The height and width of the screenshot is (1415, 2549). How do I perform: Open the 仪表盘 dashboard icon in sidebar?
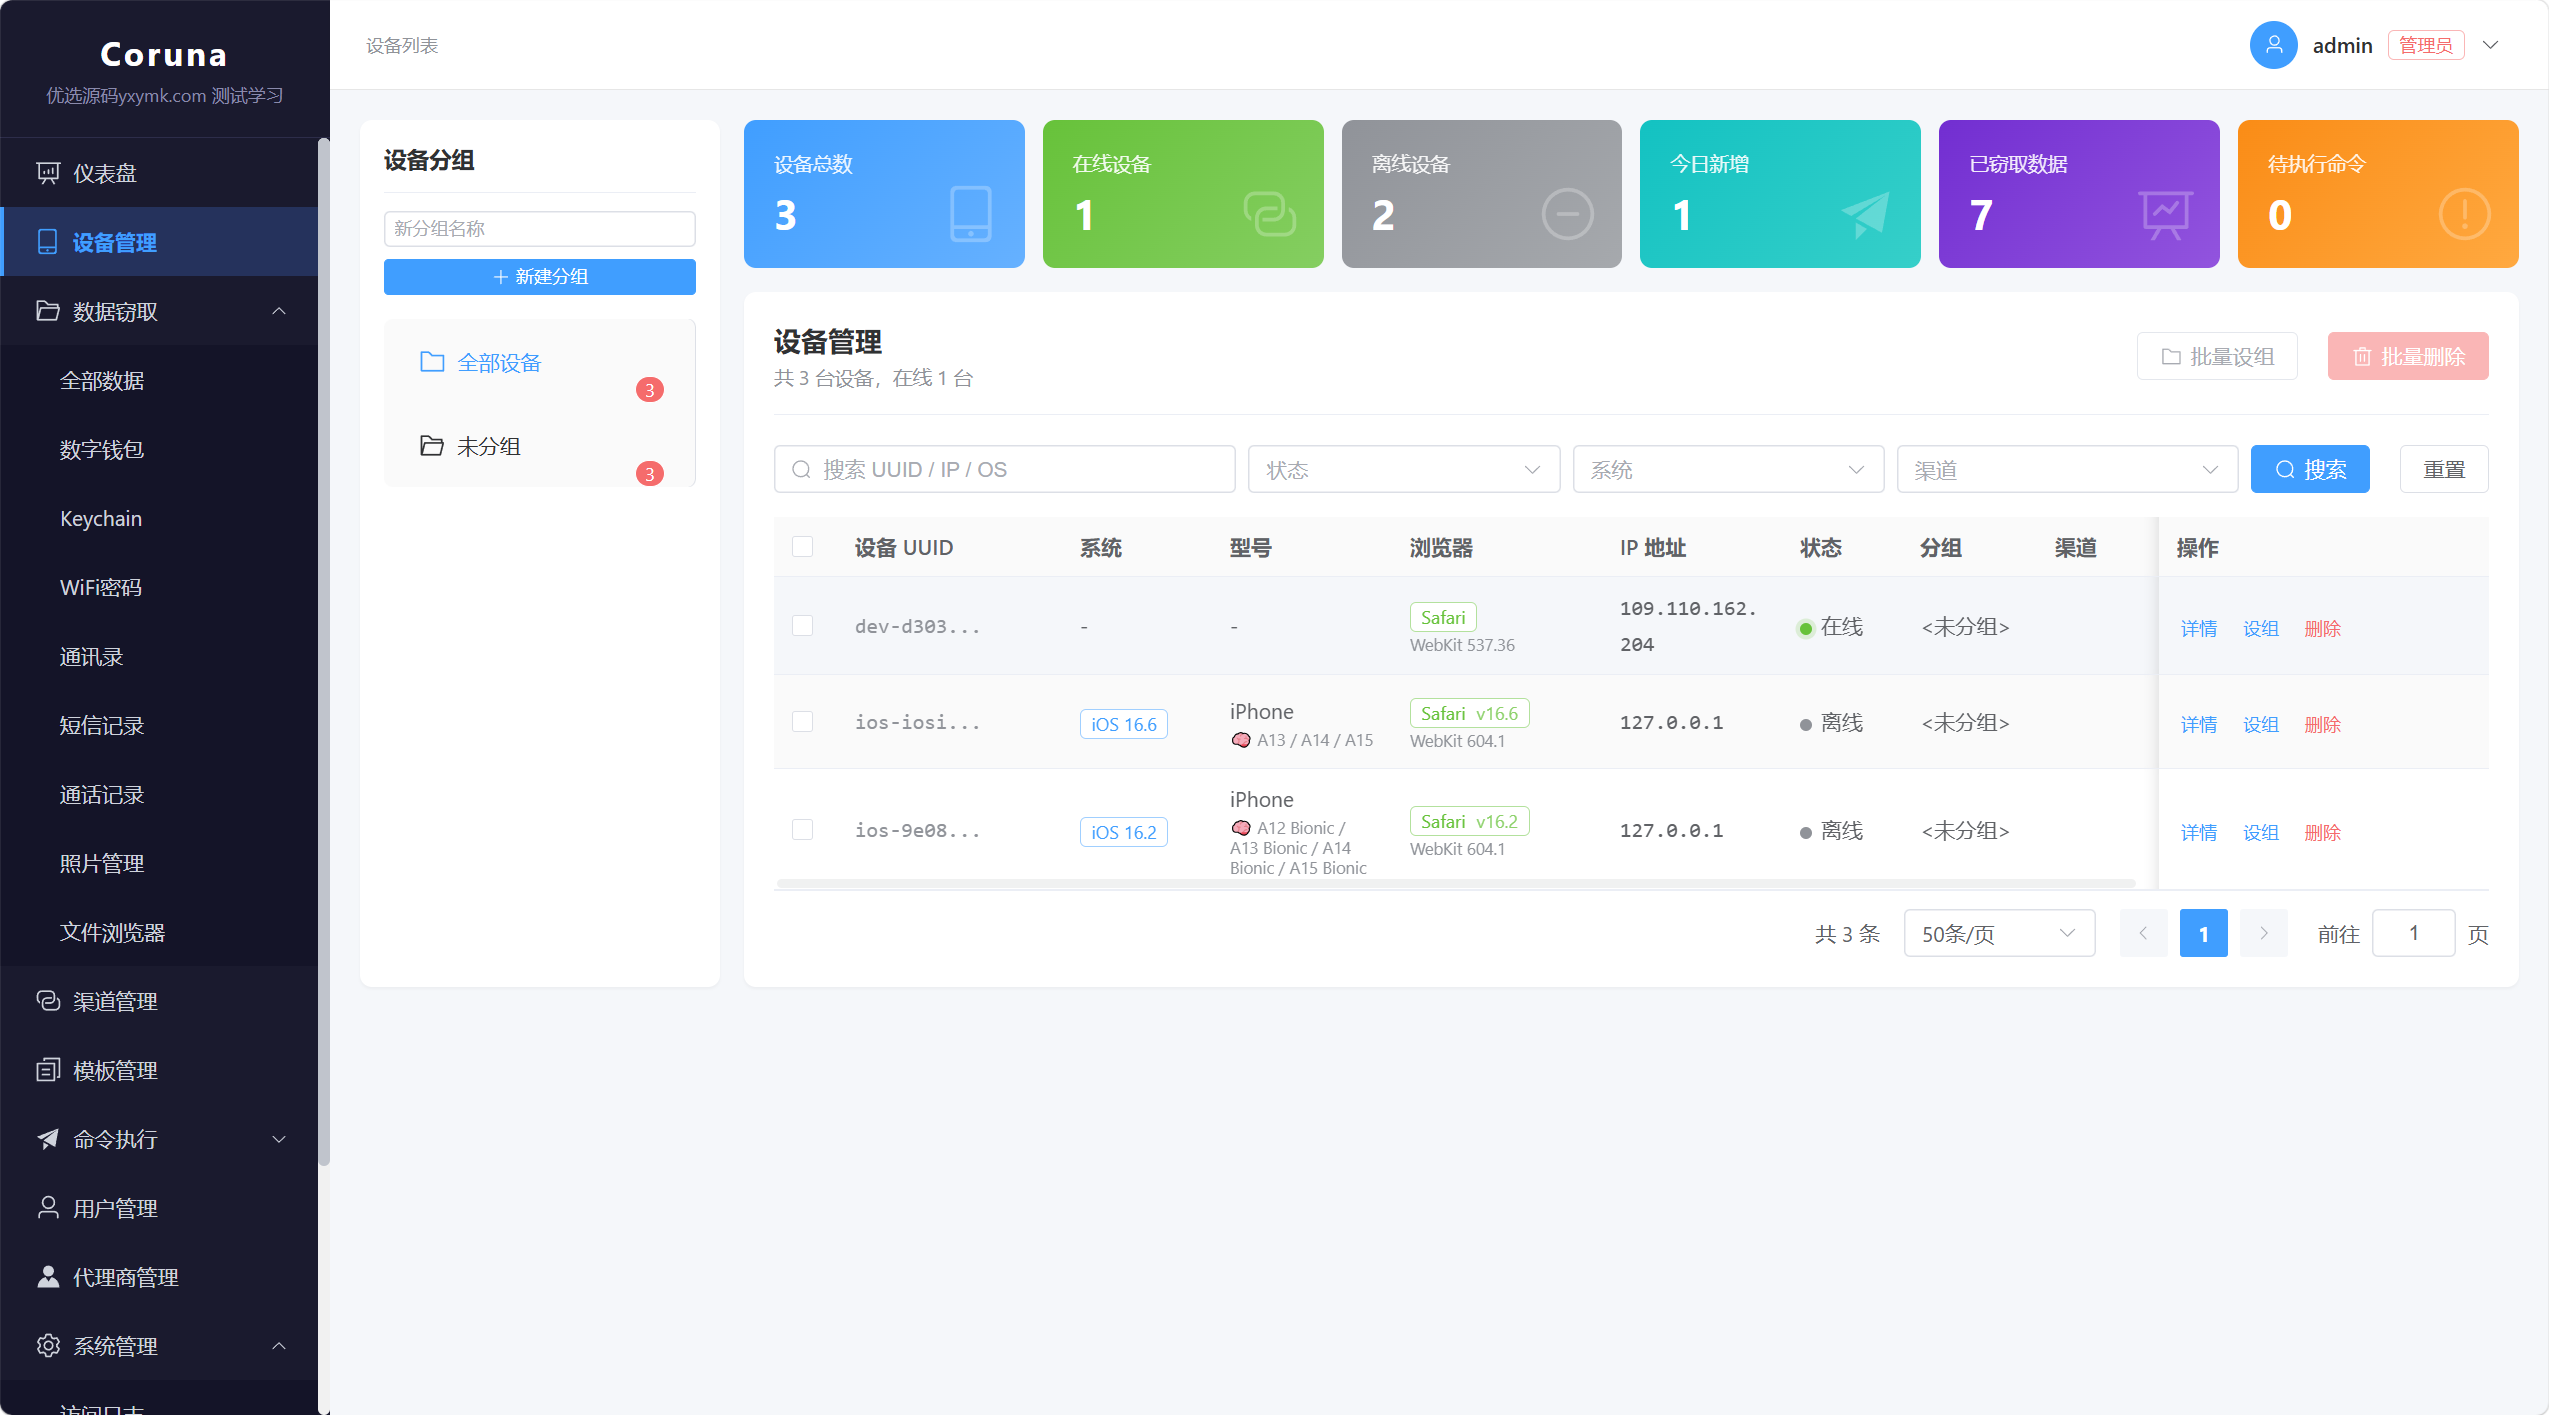click(x=47, y=173)
